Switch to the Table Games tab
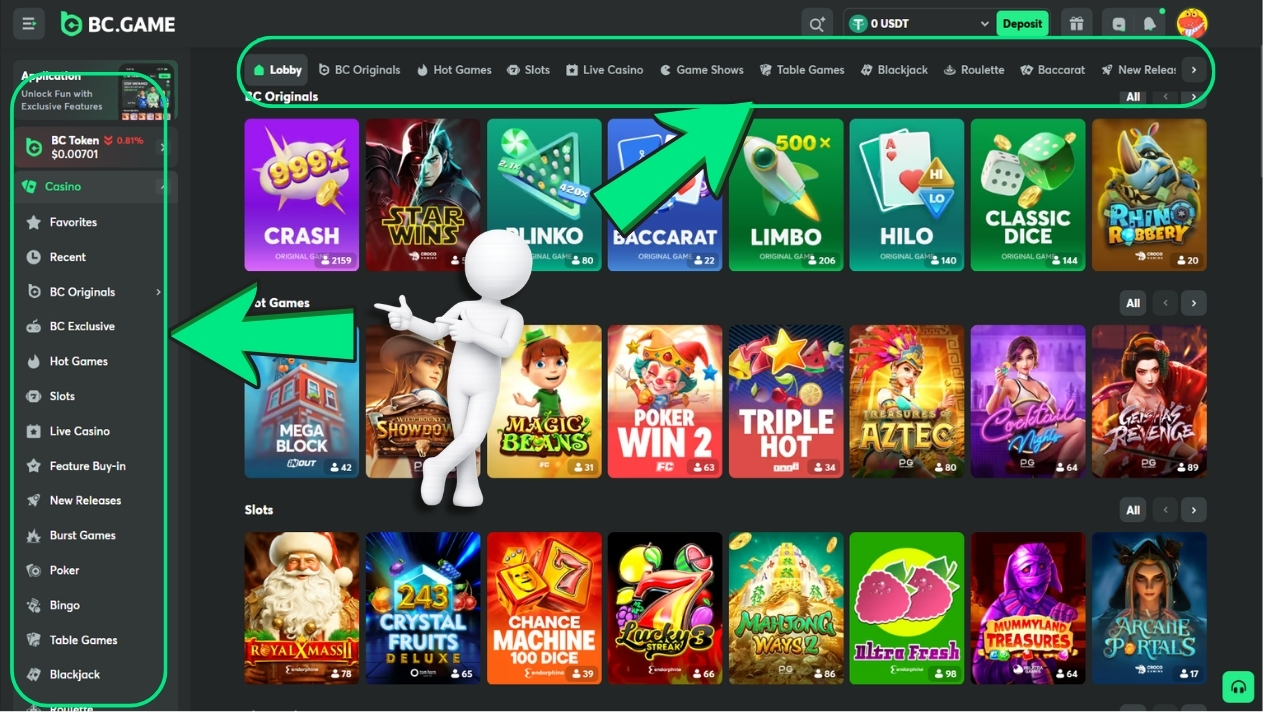The image size is (1264, 713). coord(803,69)
